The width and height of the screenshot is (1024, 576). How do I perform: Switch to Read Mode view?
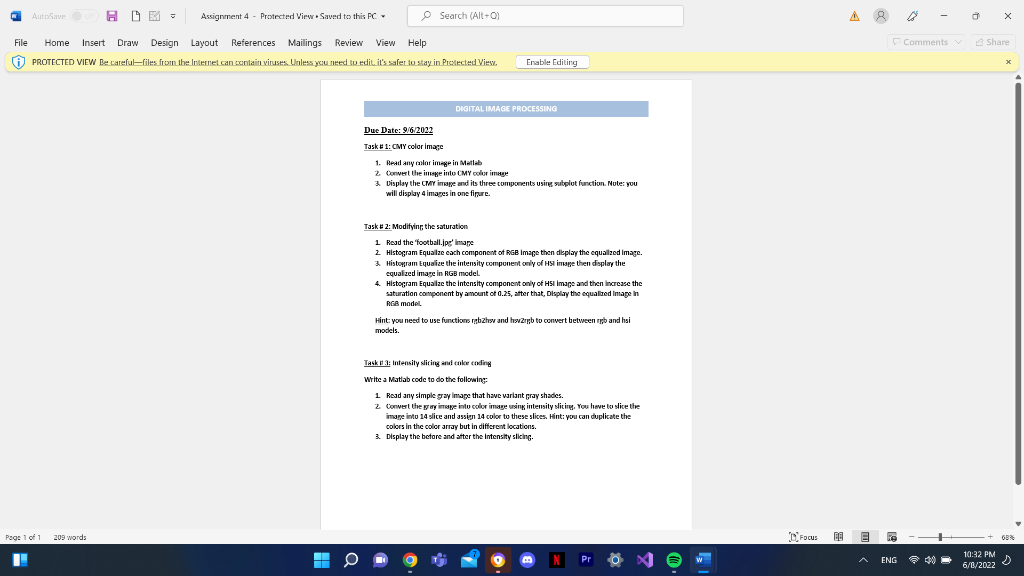838,537
